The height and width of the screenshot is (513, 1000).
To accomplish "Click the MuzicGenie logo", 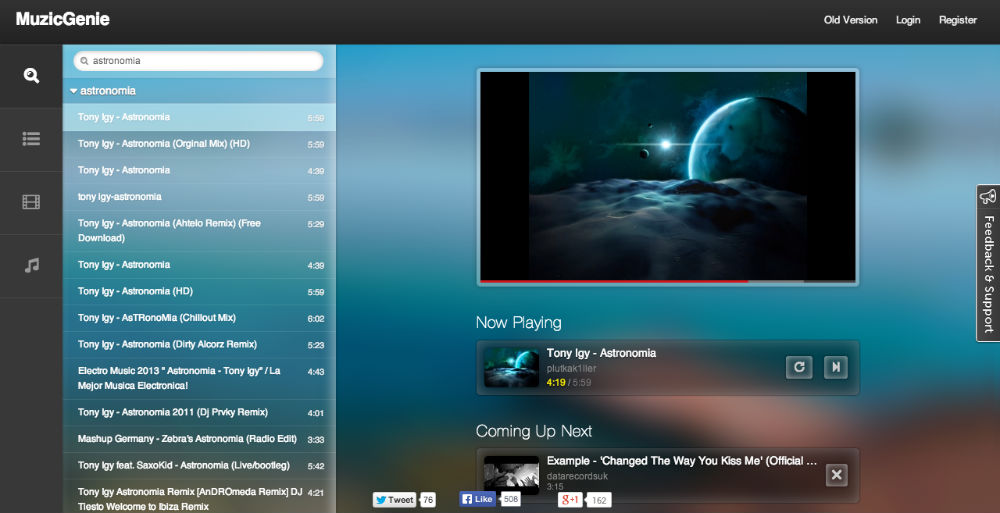I will (62, 19).
